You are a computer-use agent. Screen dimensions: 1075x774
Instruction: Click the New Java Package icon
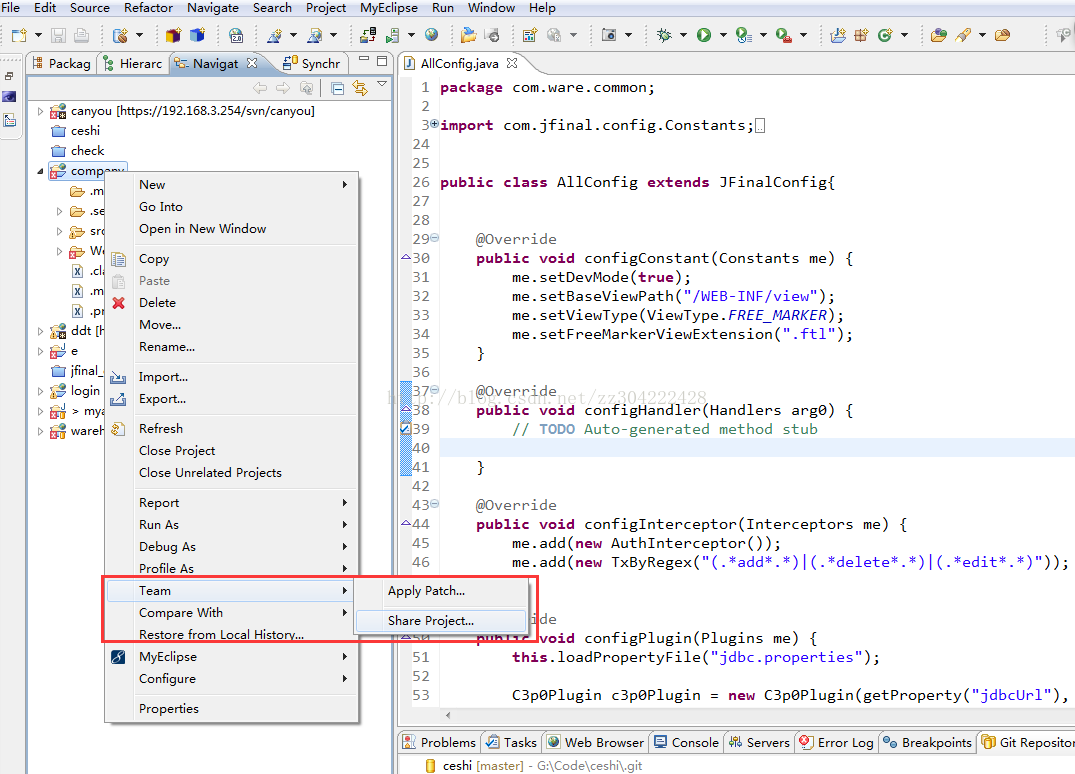pos(862,34)
